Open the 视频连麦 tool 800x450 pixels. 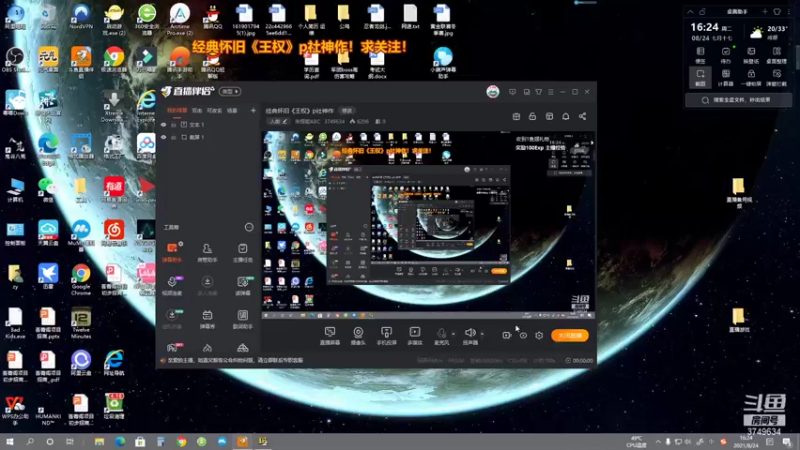[x=172, y=285]
